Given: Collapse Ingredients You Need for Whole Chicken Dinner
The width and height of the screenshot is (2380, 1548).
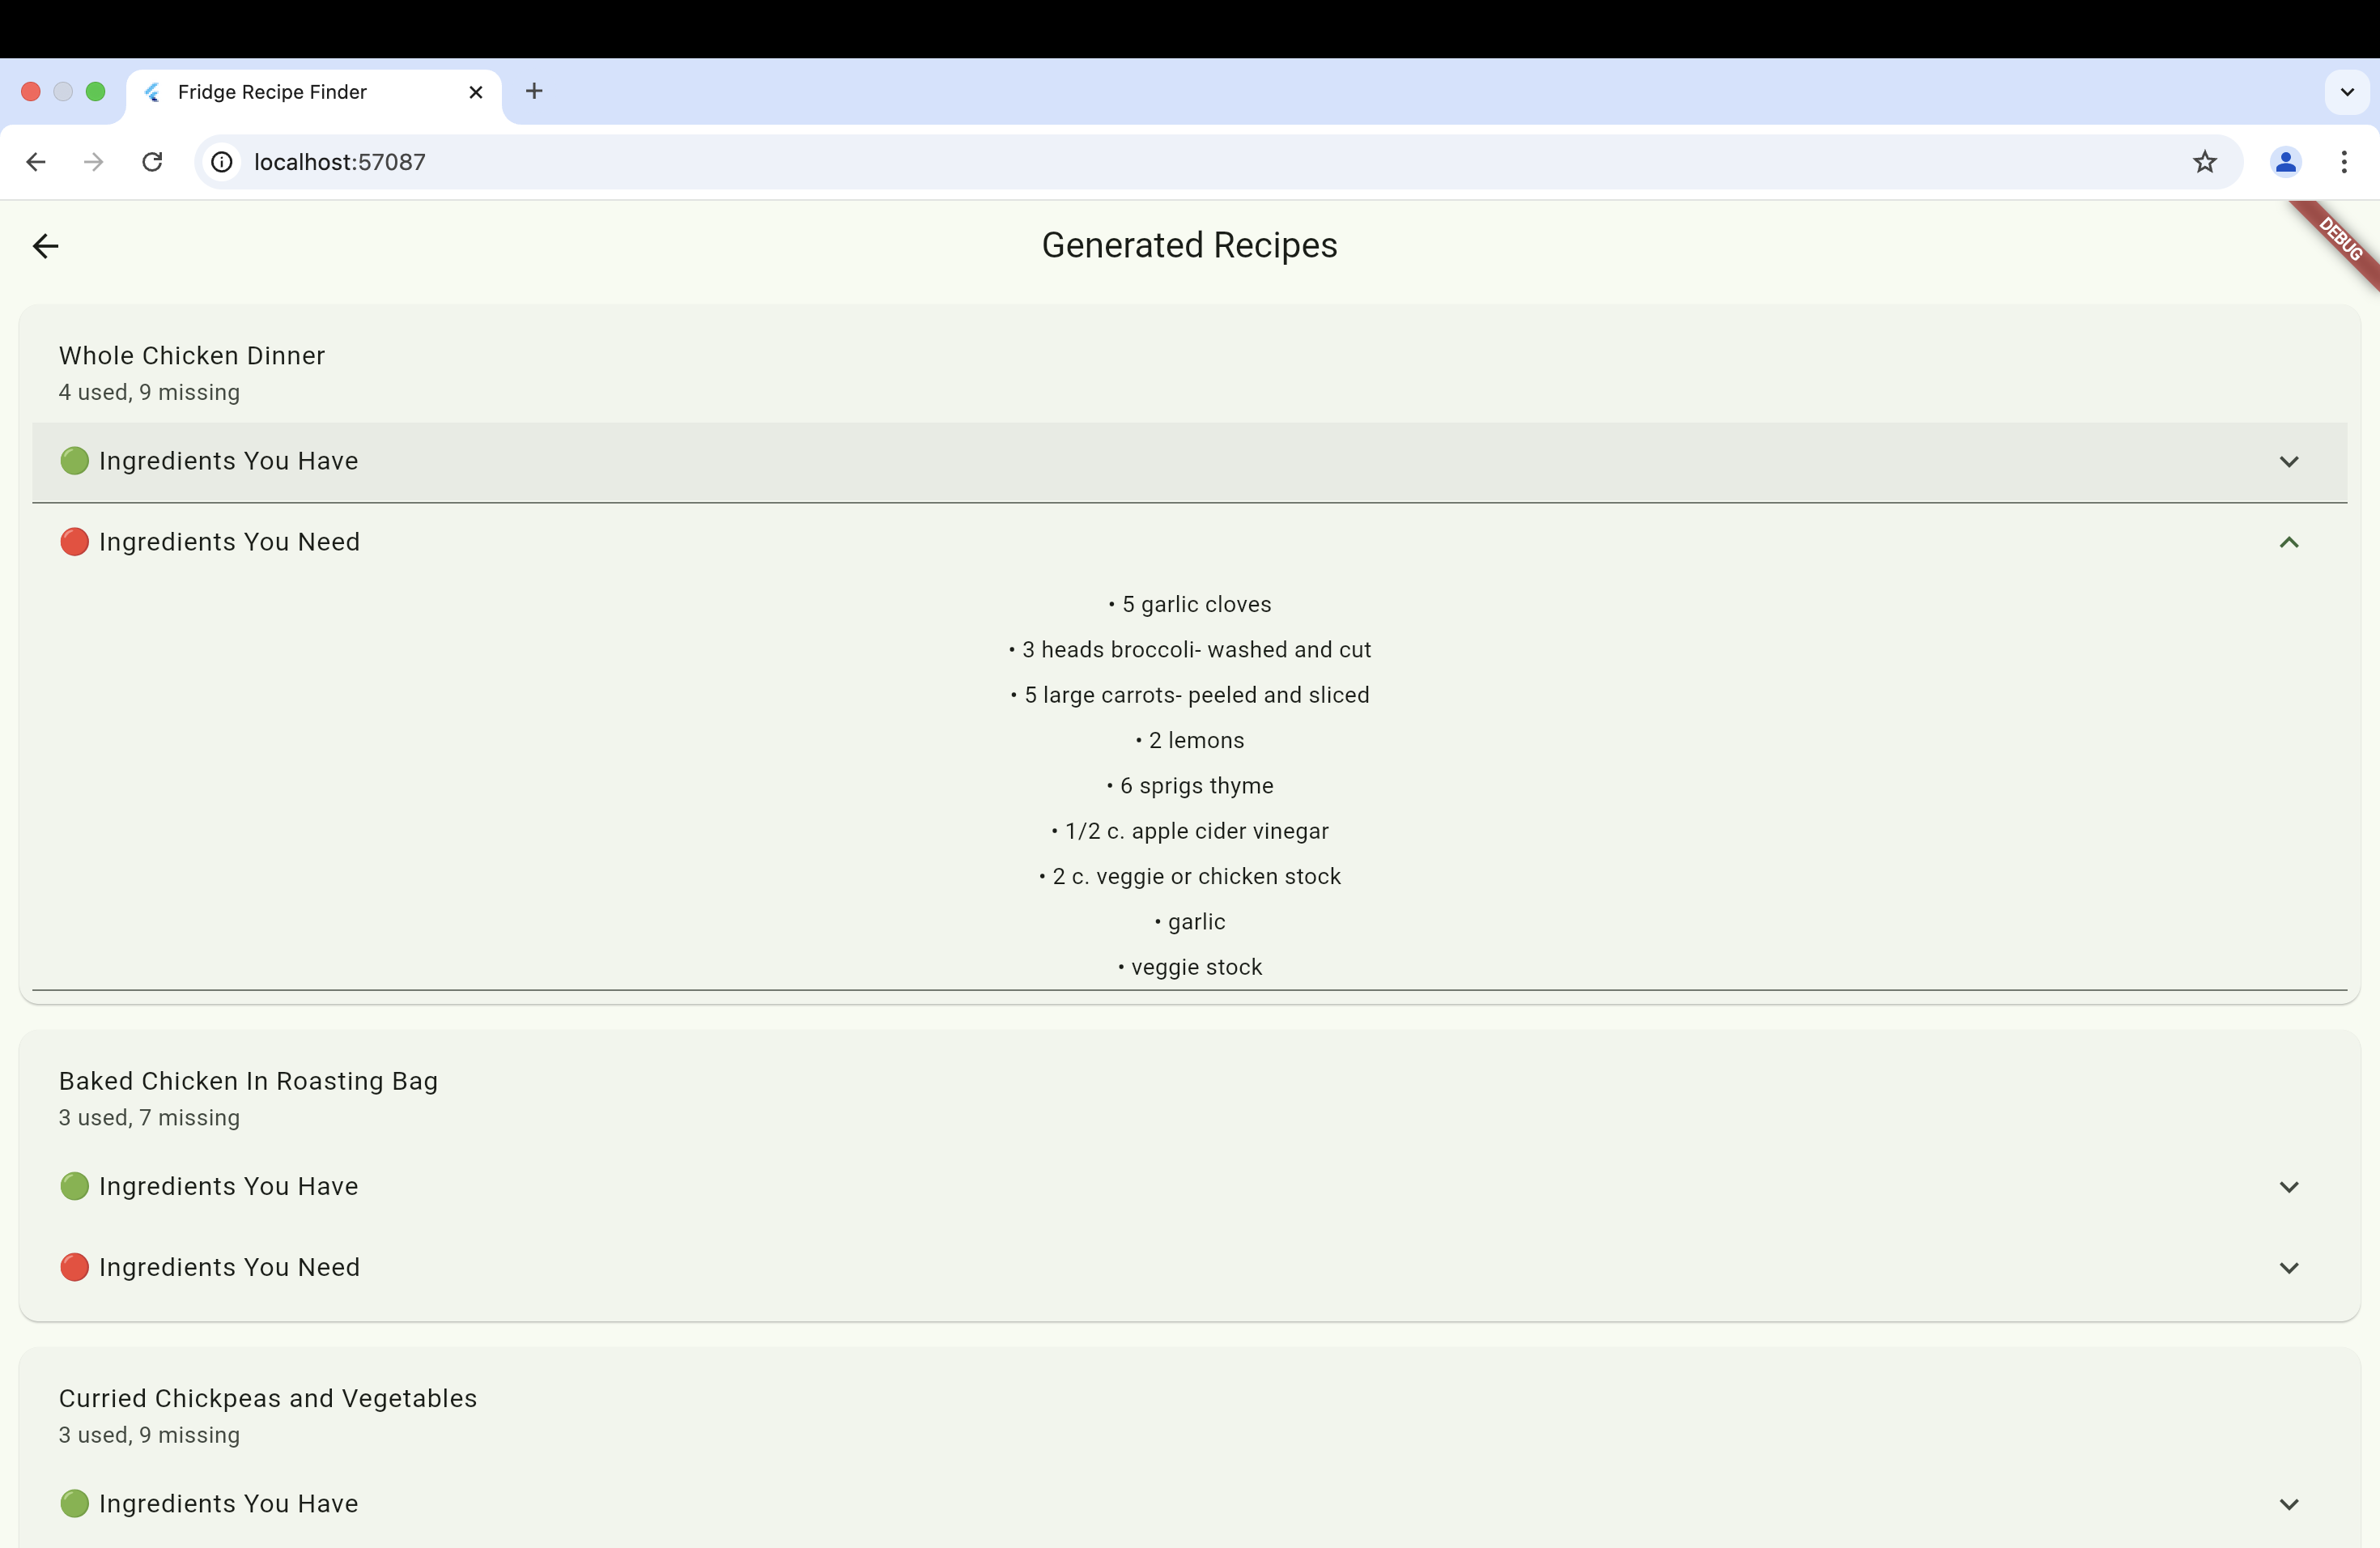Looking at the screenshot, I should point(2288,543).
